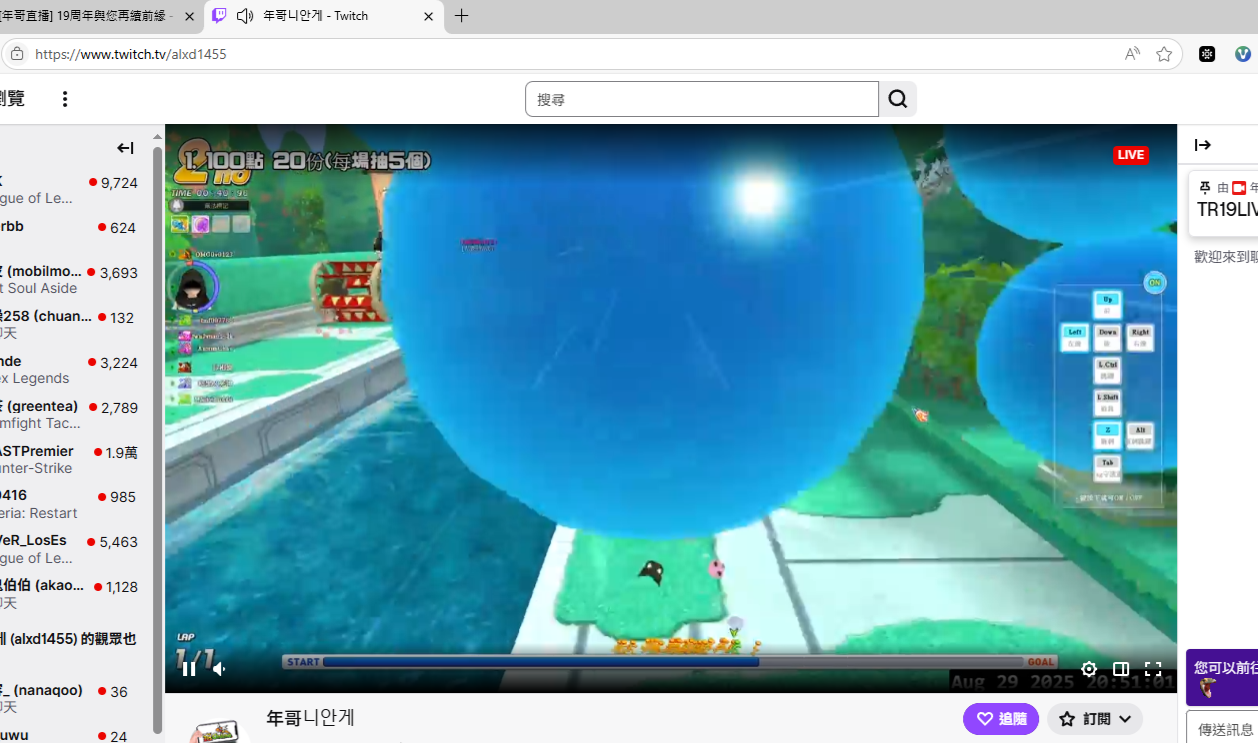Pause the live stream video
This screenshot has width=1258, height=743.
click(x=189, y=669)
